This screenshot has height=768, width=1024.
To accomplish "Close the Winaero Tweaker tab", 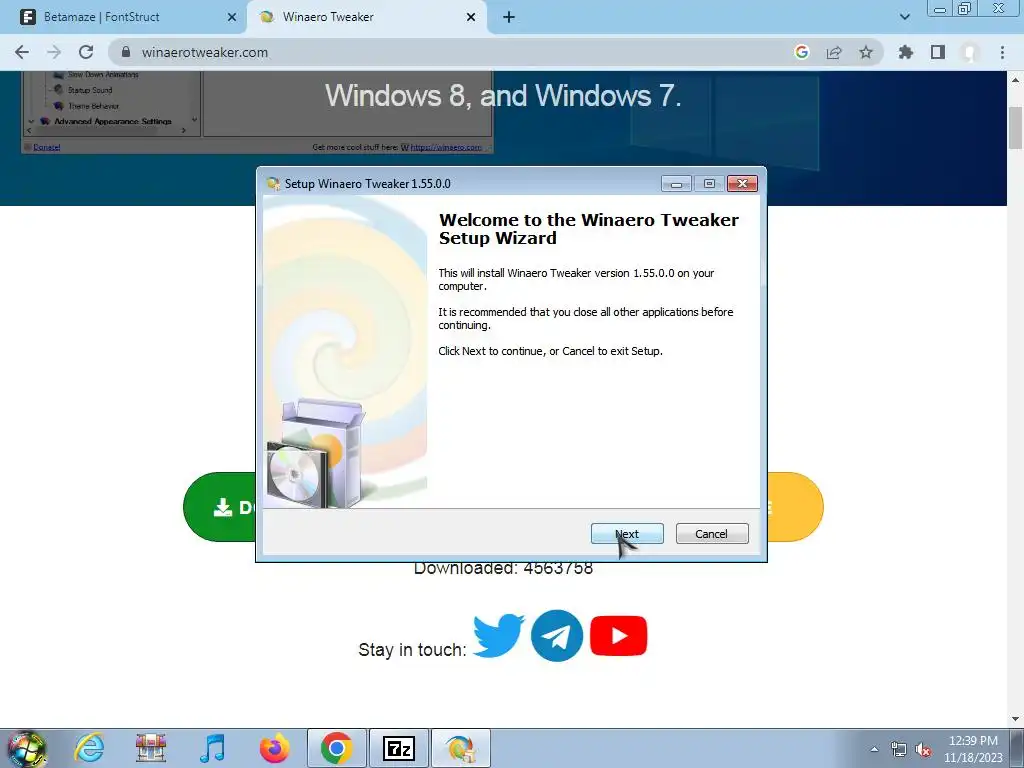I will click(x=471, y=17).
